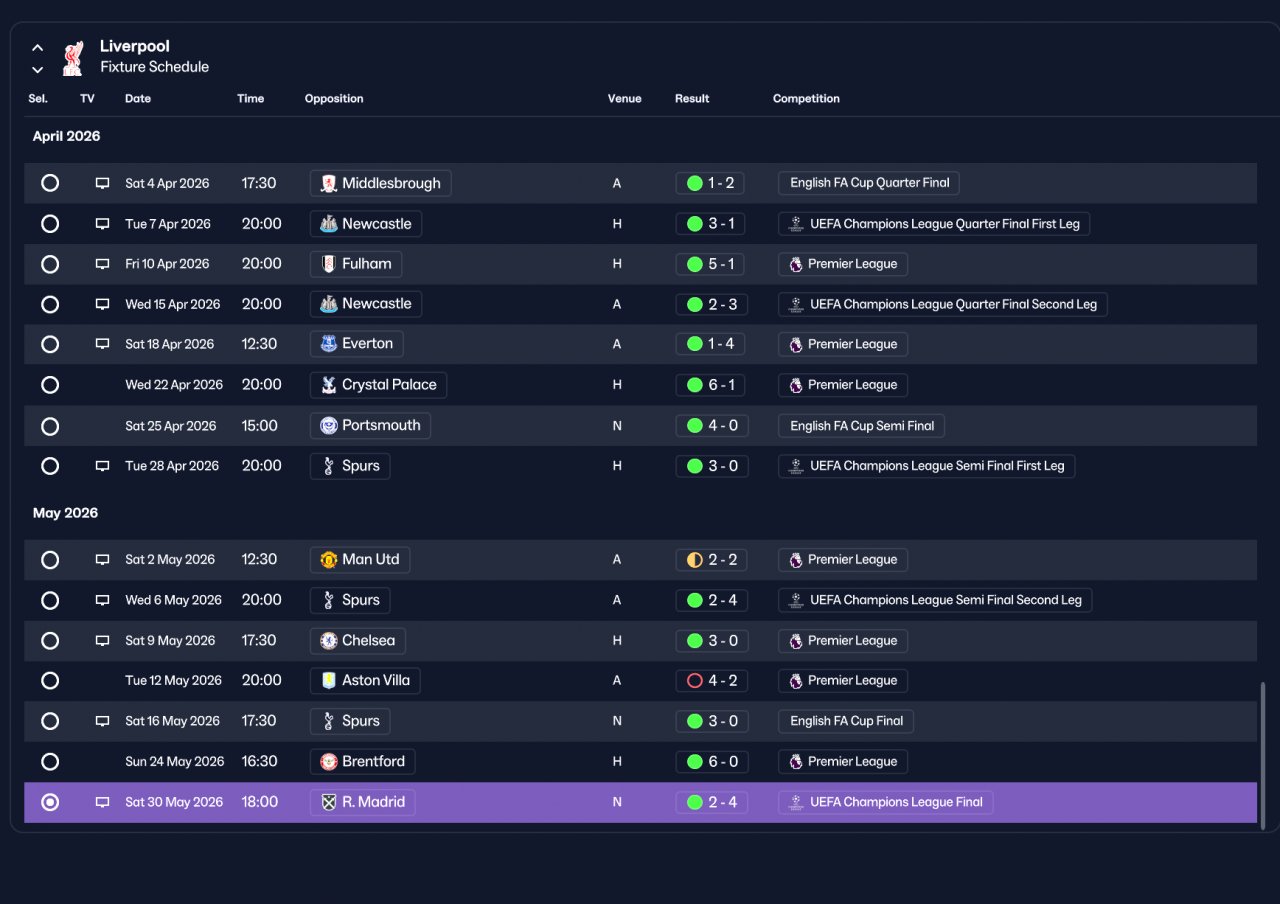Open the English FA Cup Final competition button
Viewport: 1280px width, 904px height.
pos(846,721)
